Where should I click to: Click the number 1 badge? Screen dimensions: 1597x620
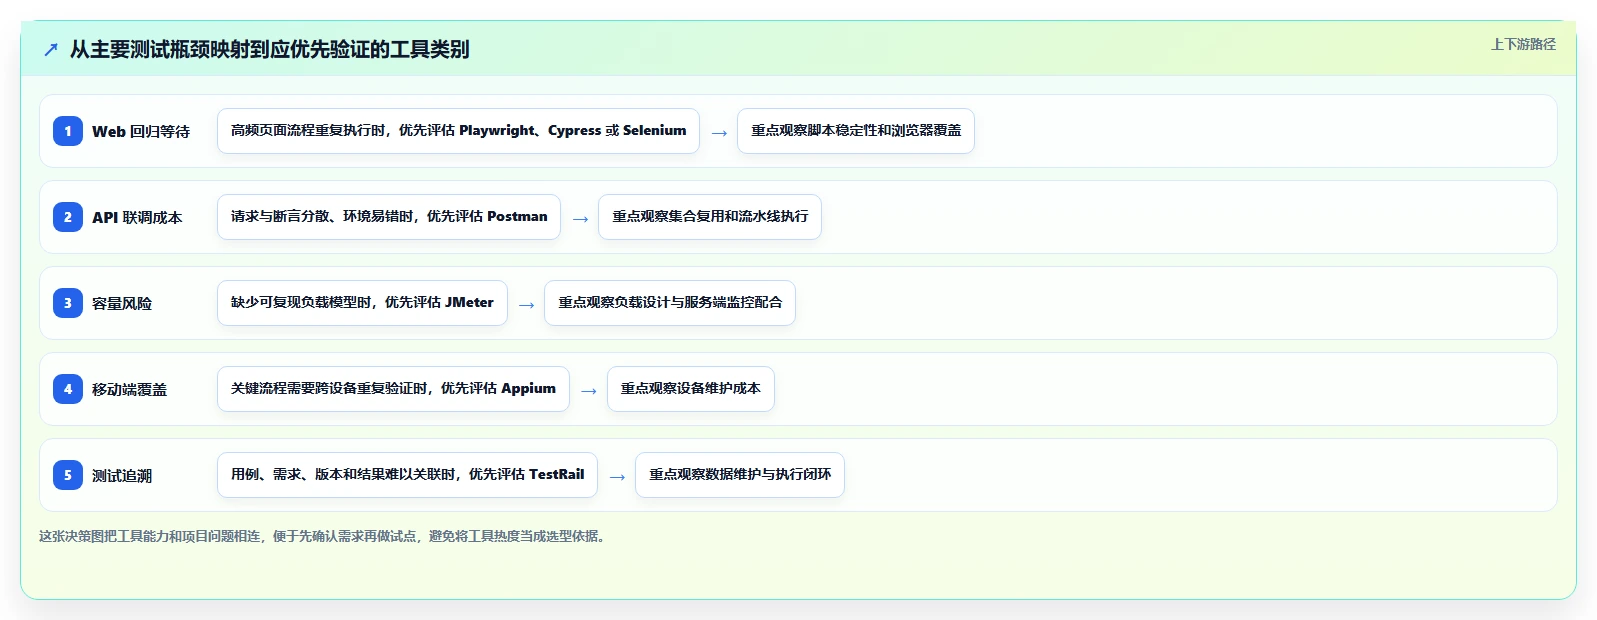click(68, 131)
